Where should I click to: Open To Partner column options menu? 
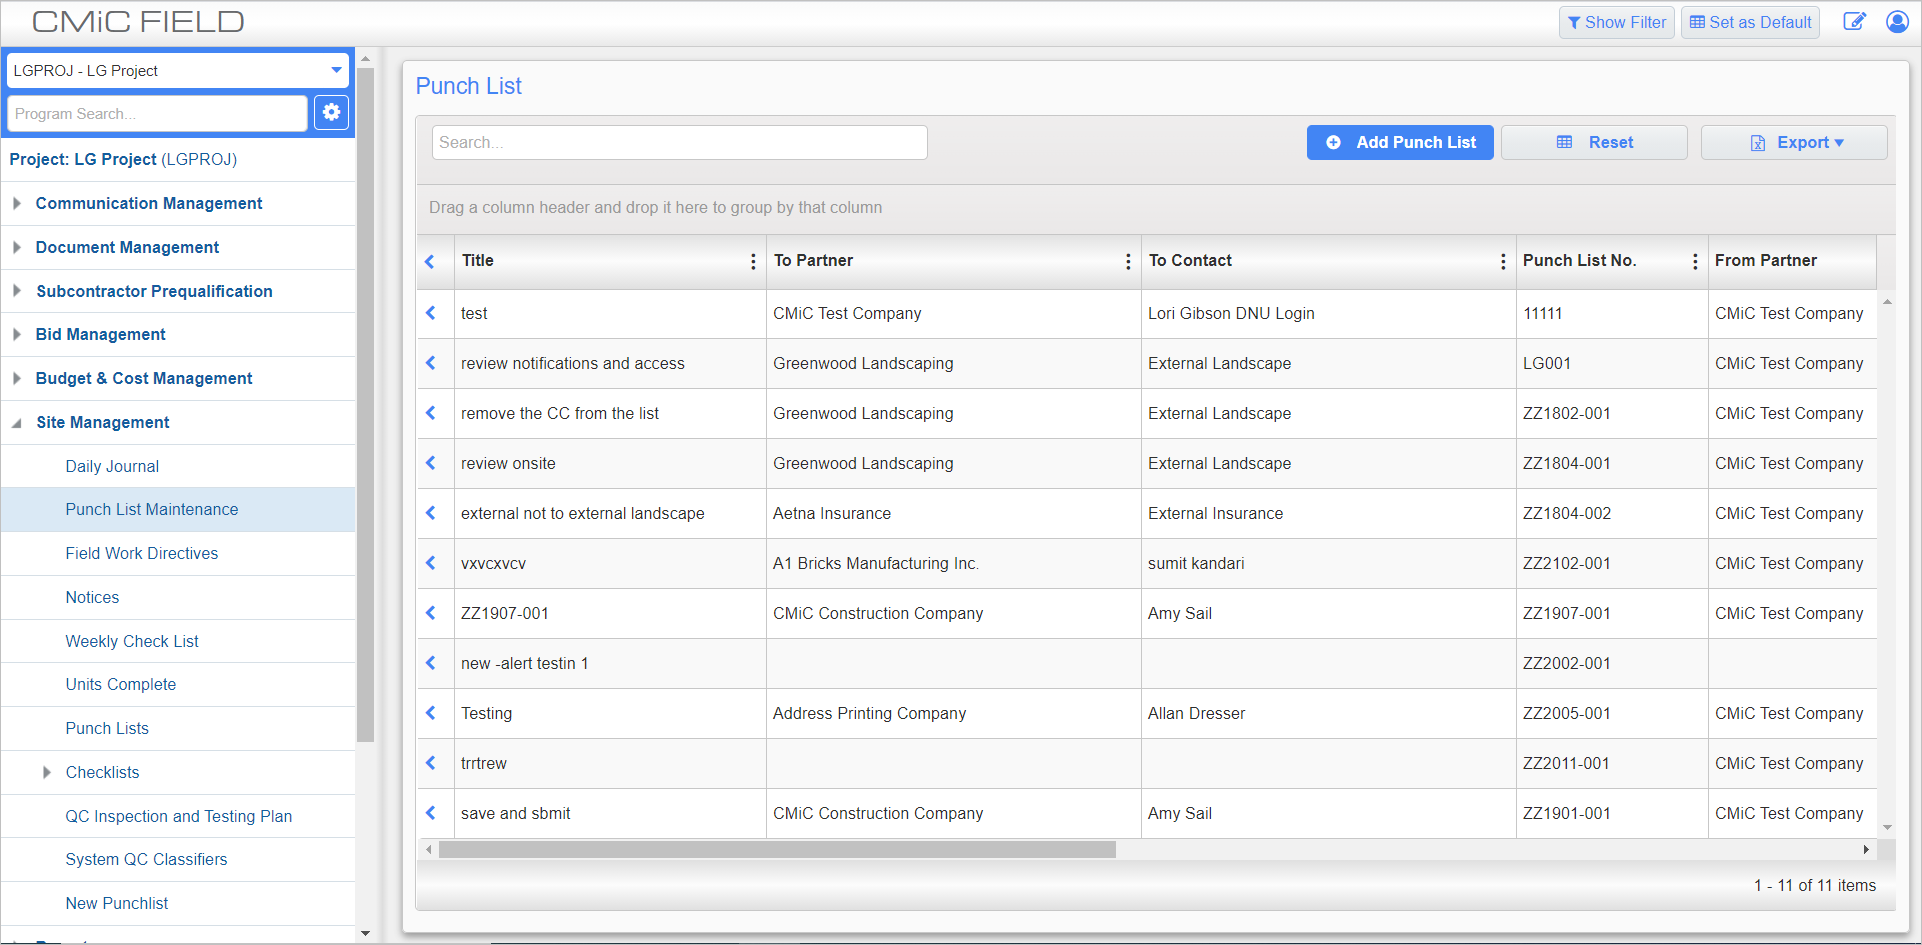[1128, 261]
